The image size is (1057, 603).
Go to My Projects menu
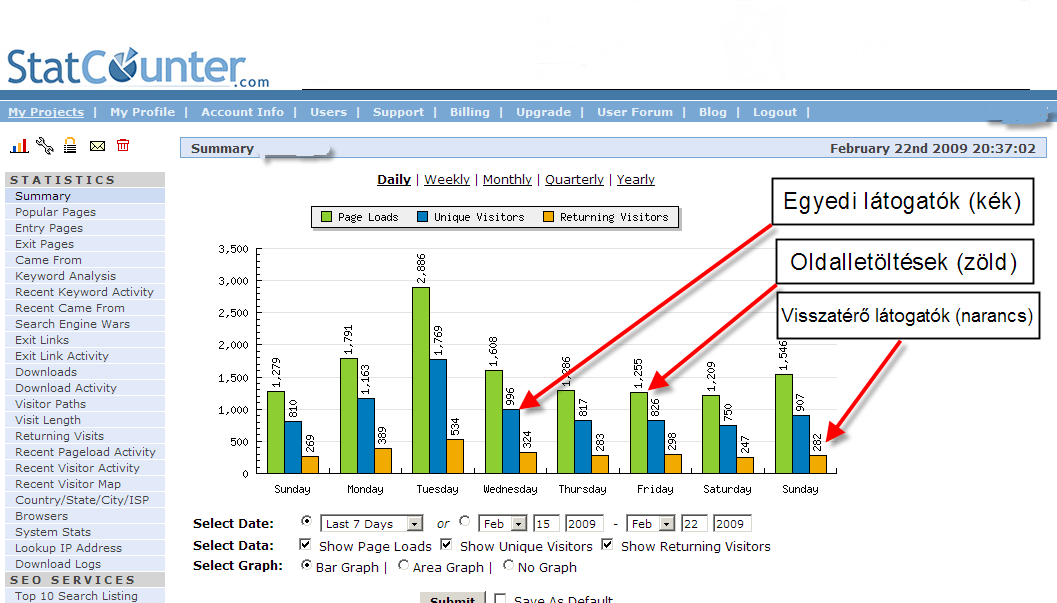coord(47,112)
